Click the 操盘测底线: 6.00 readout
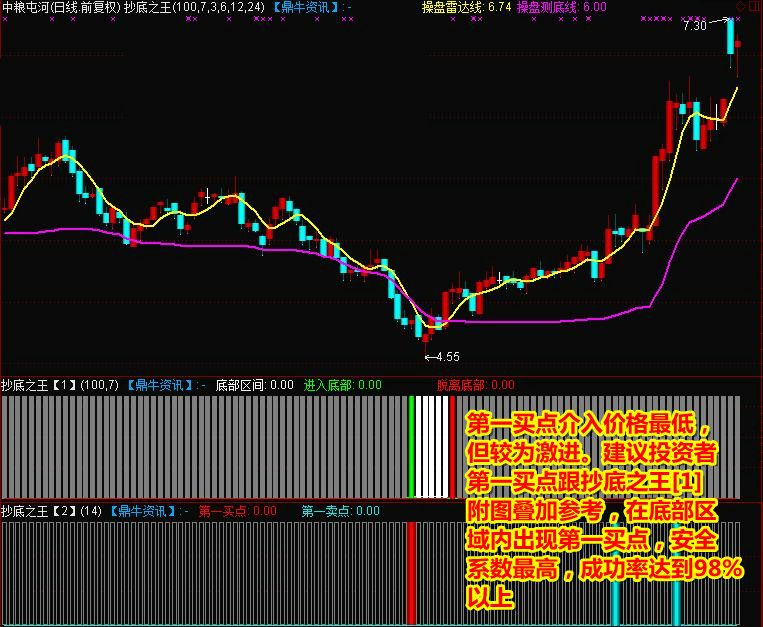Viewport: 763px width, 627px height. pyautogui.click(x=562, y=7)
